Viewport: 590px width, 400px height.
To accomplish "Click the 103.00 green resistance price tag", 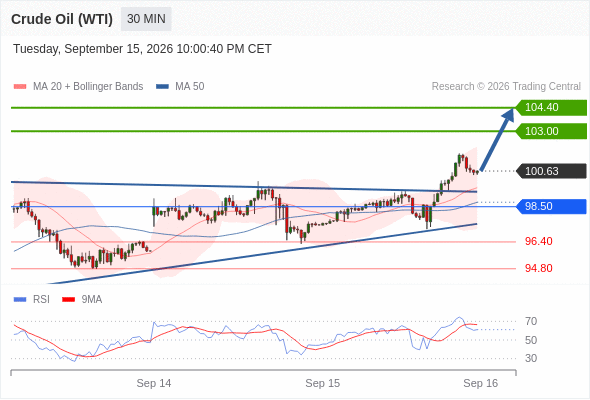I will click(551, 131).
